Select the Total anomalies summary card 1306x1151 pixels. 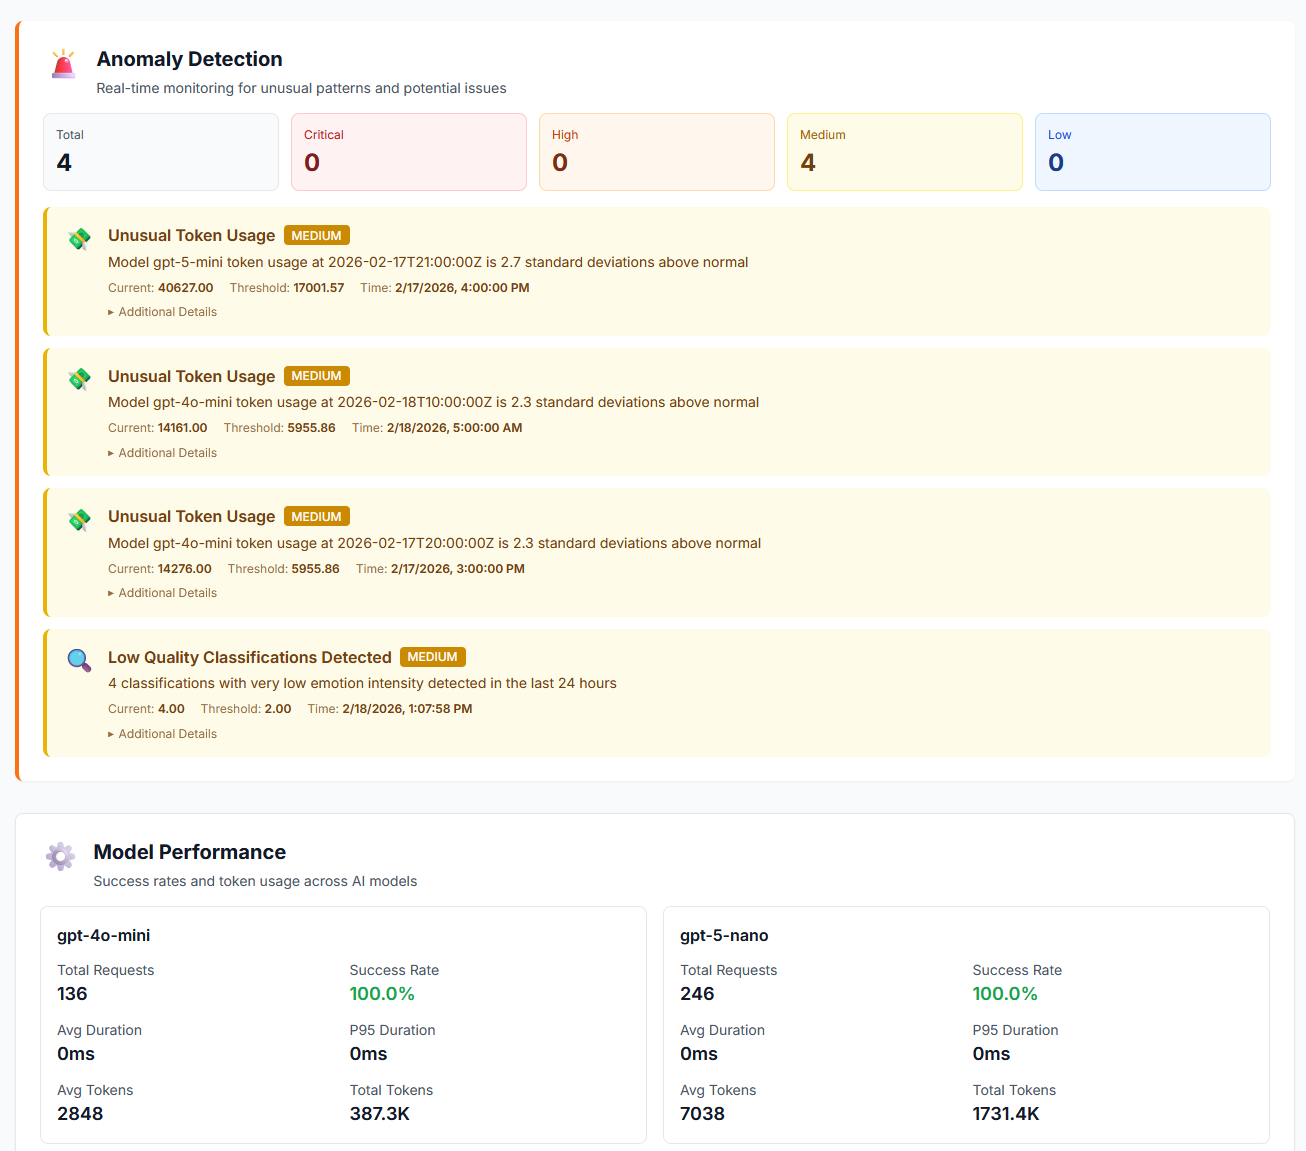point(161,152)
